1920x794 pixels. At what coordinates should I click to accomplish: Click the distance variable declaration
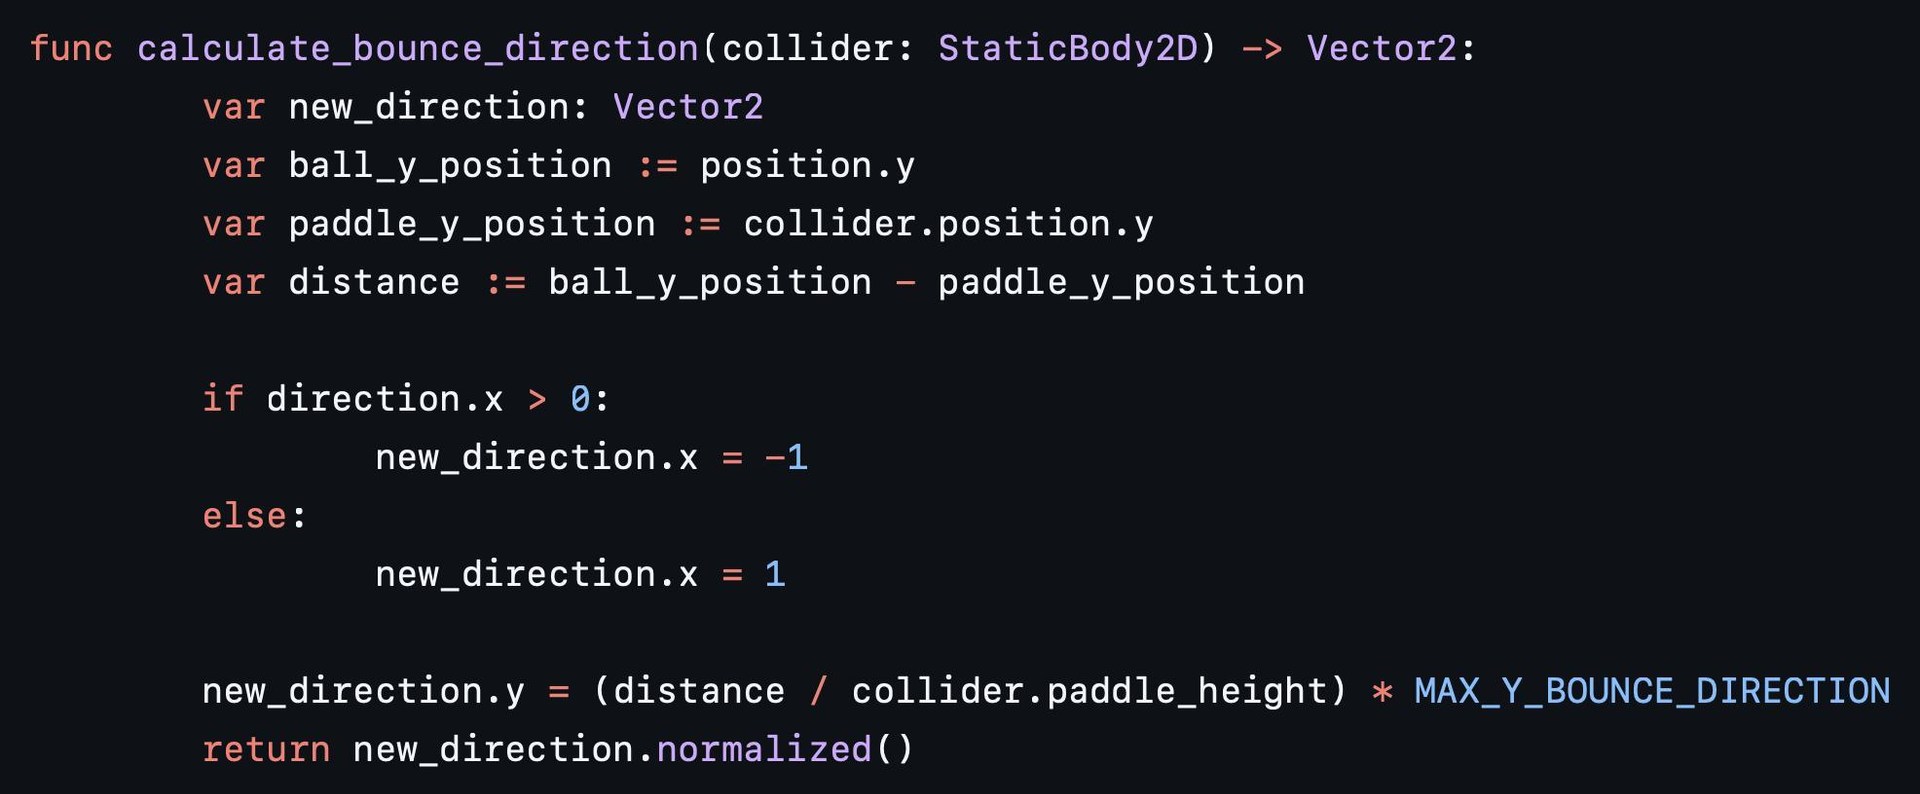374,282
